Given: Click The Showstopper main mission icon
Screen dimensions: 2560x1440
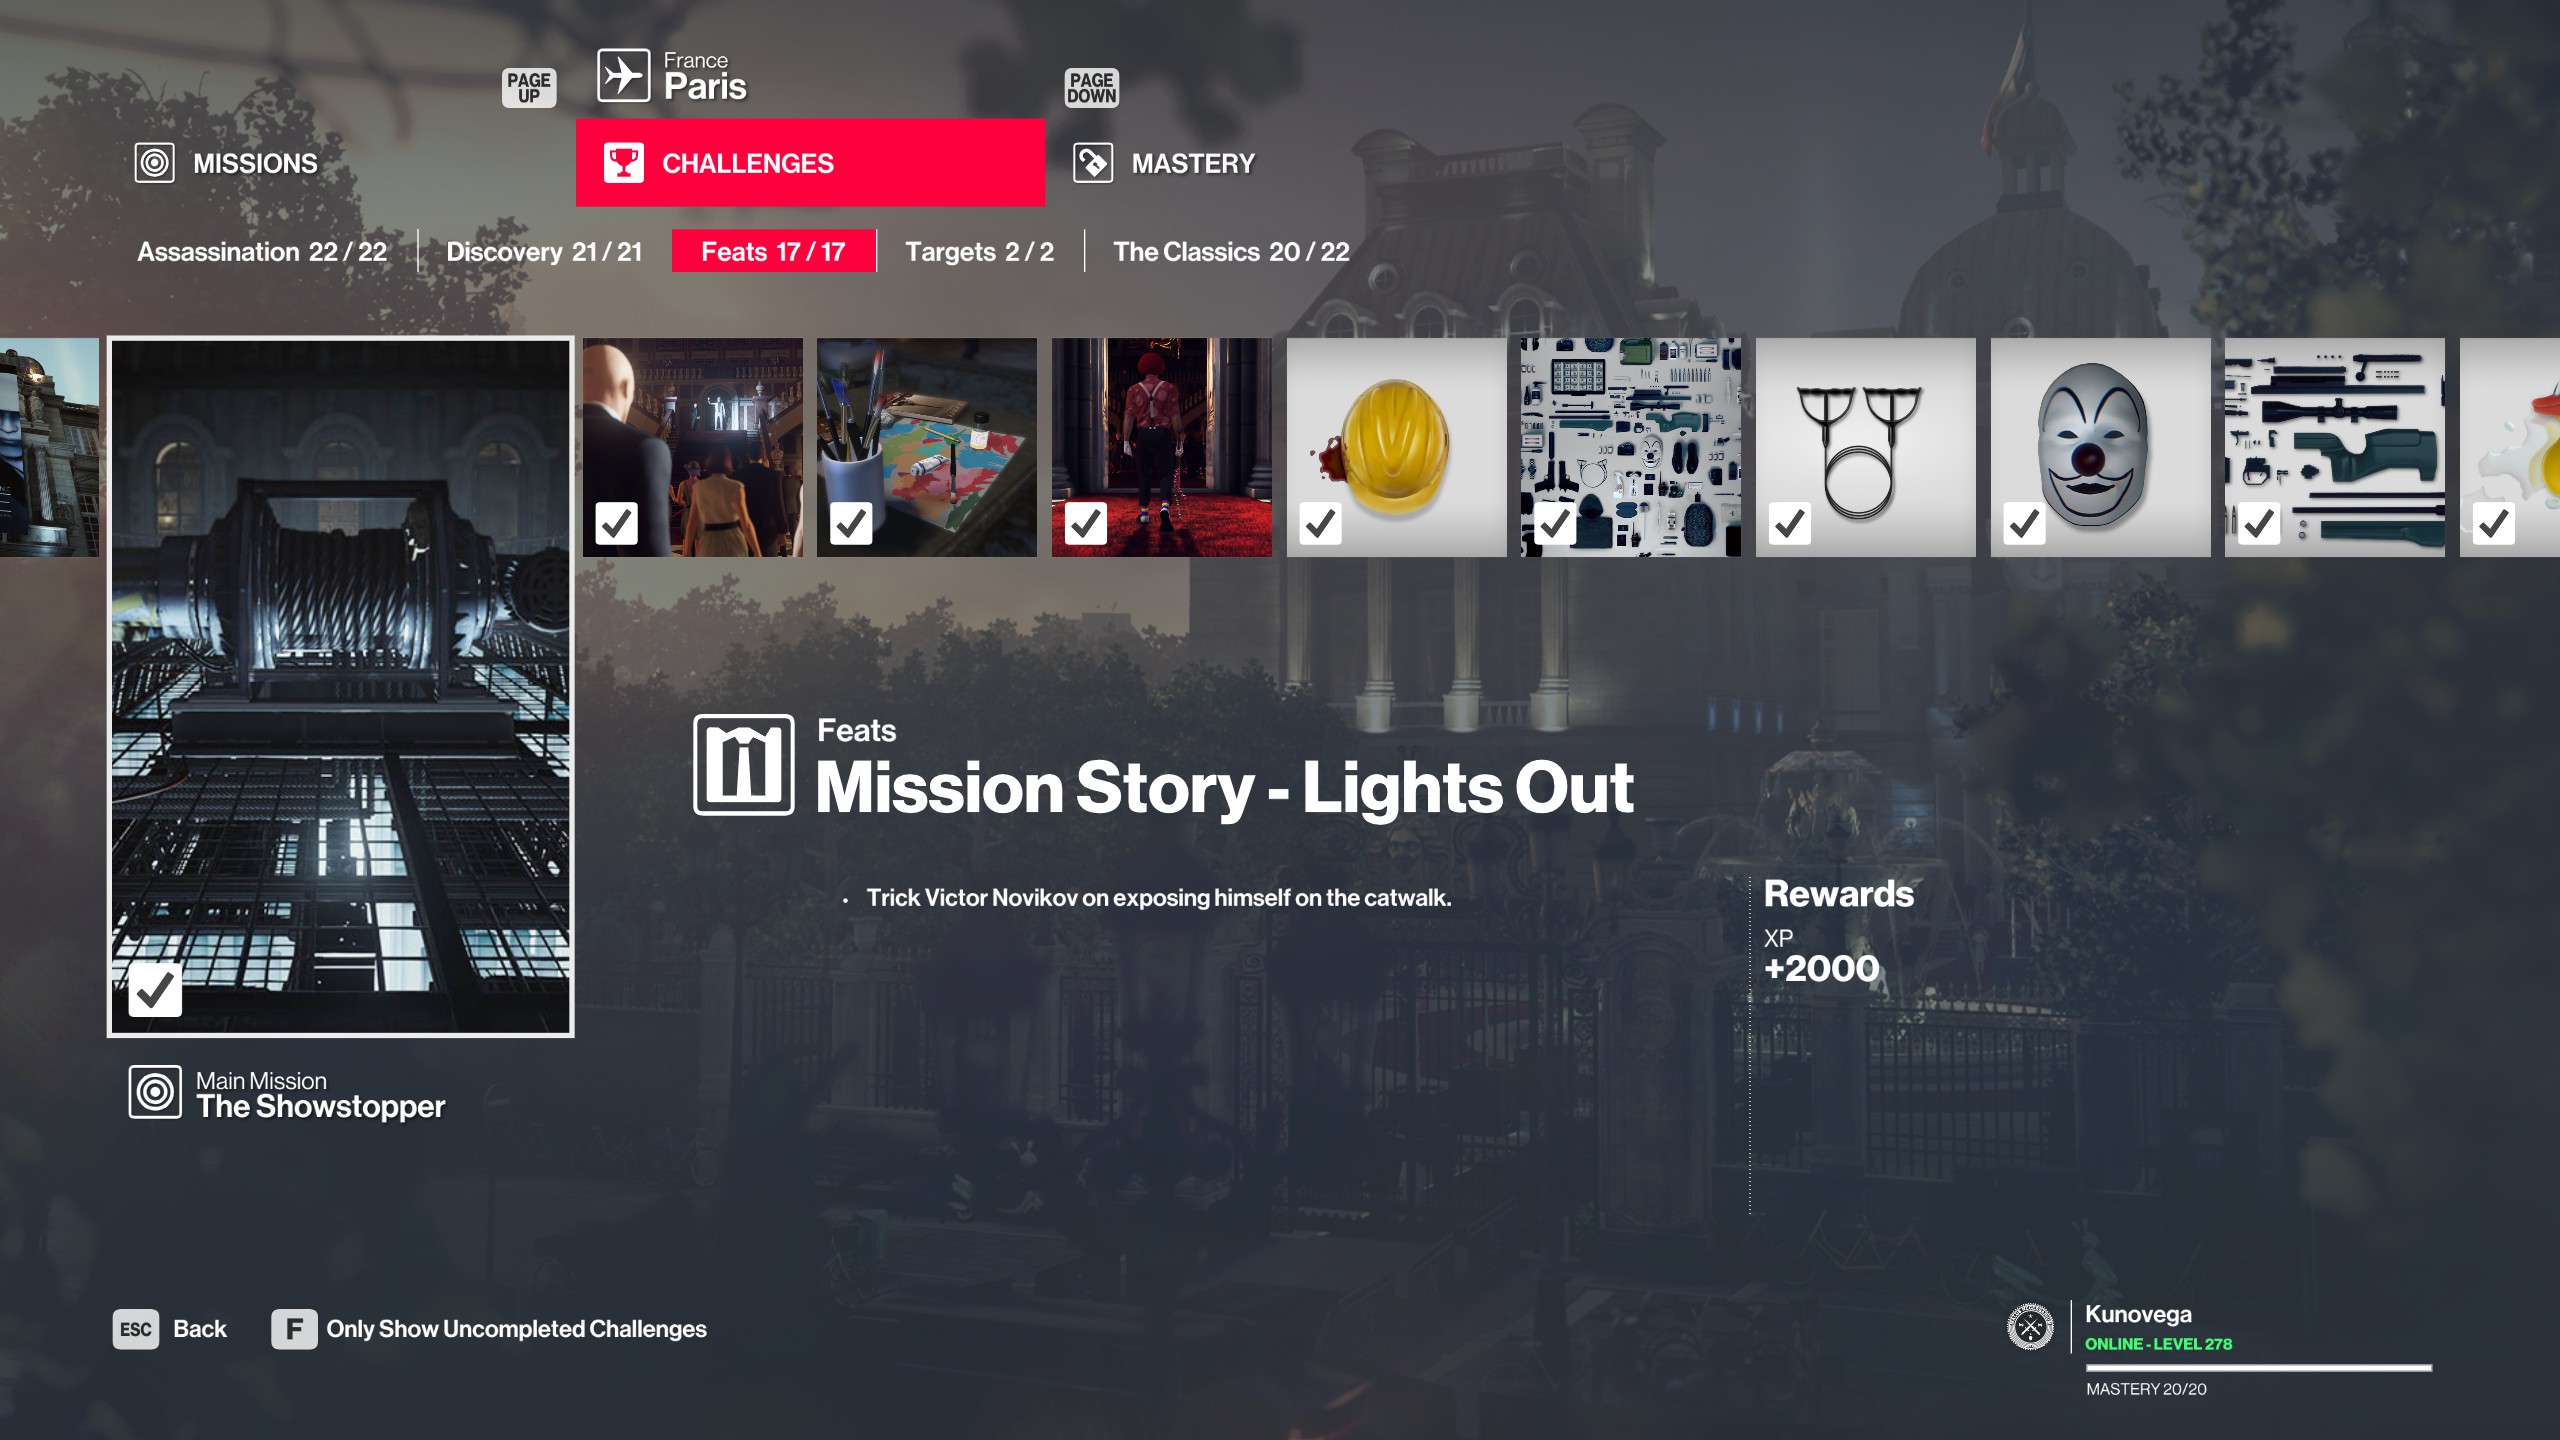Looking at the screenshot, I should pyautogui.click(x=155, y=1092).
